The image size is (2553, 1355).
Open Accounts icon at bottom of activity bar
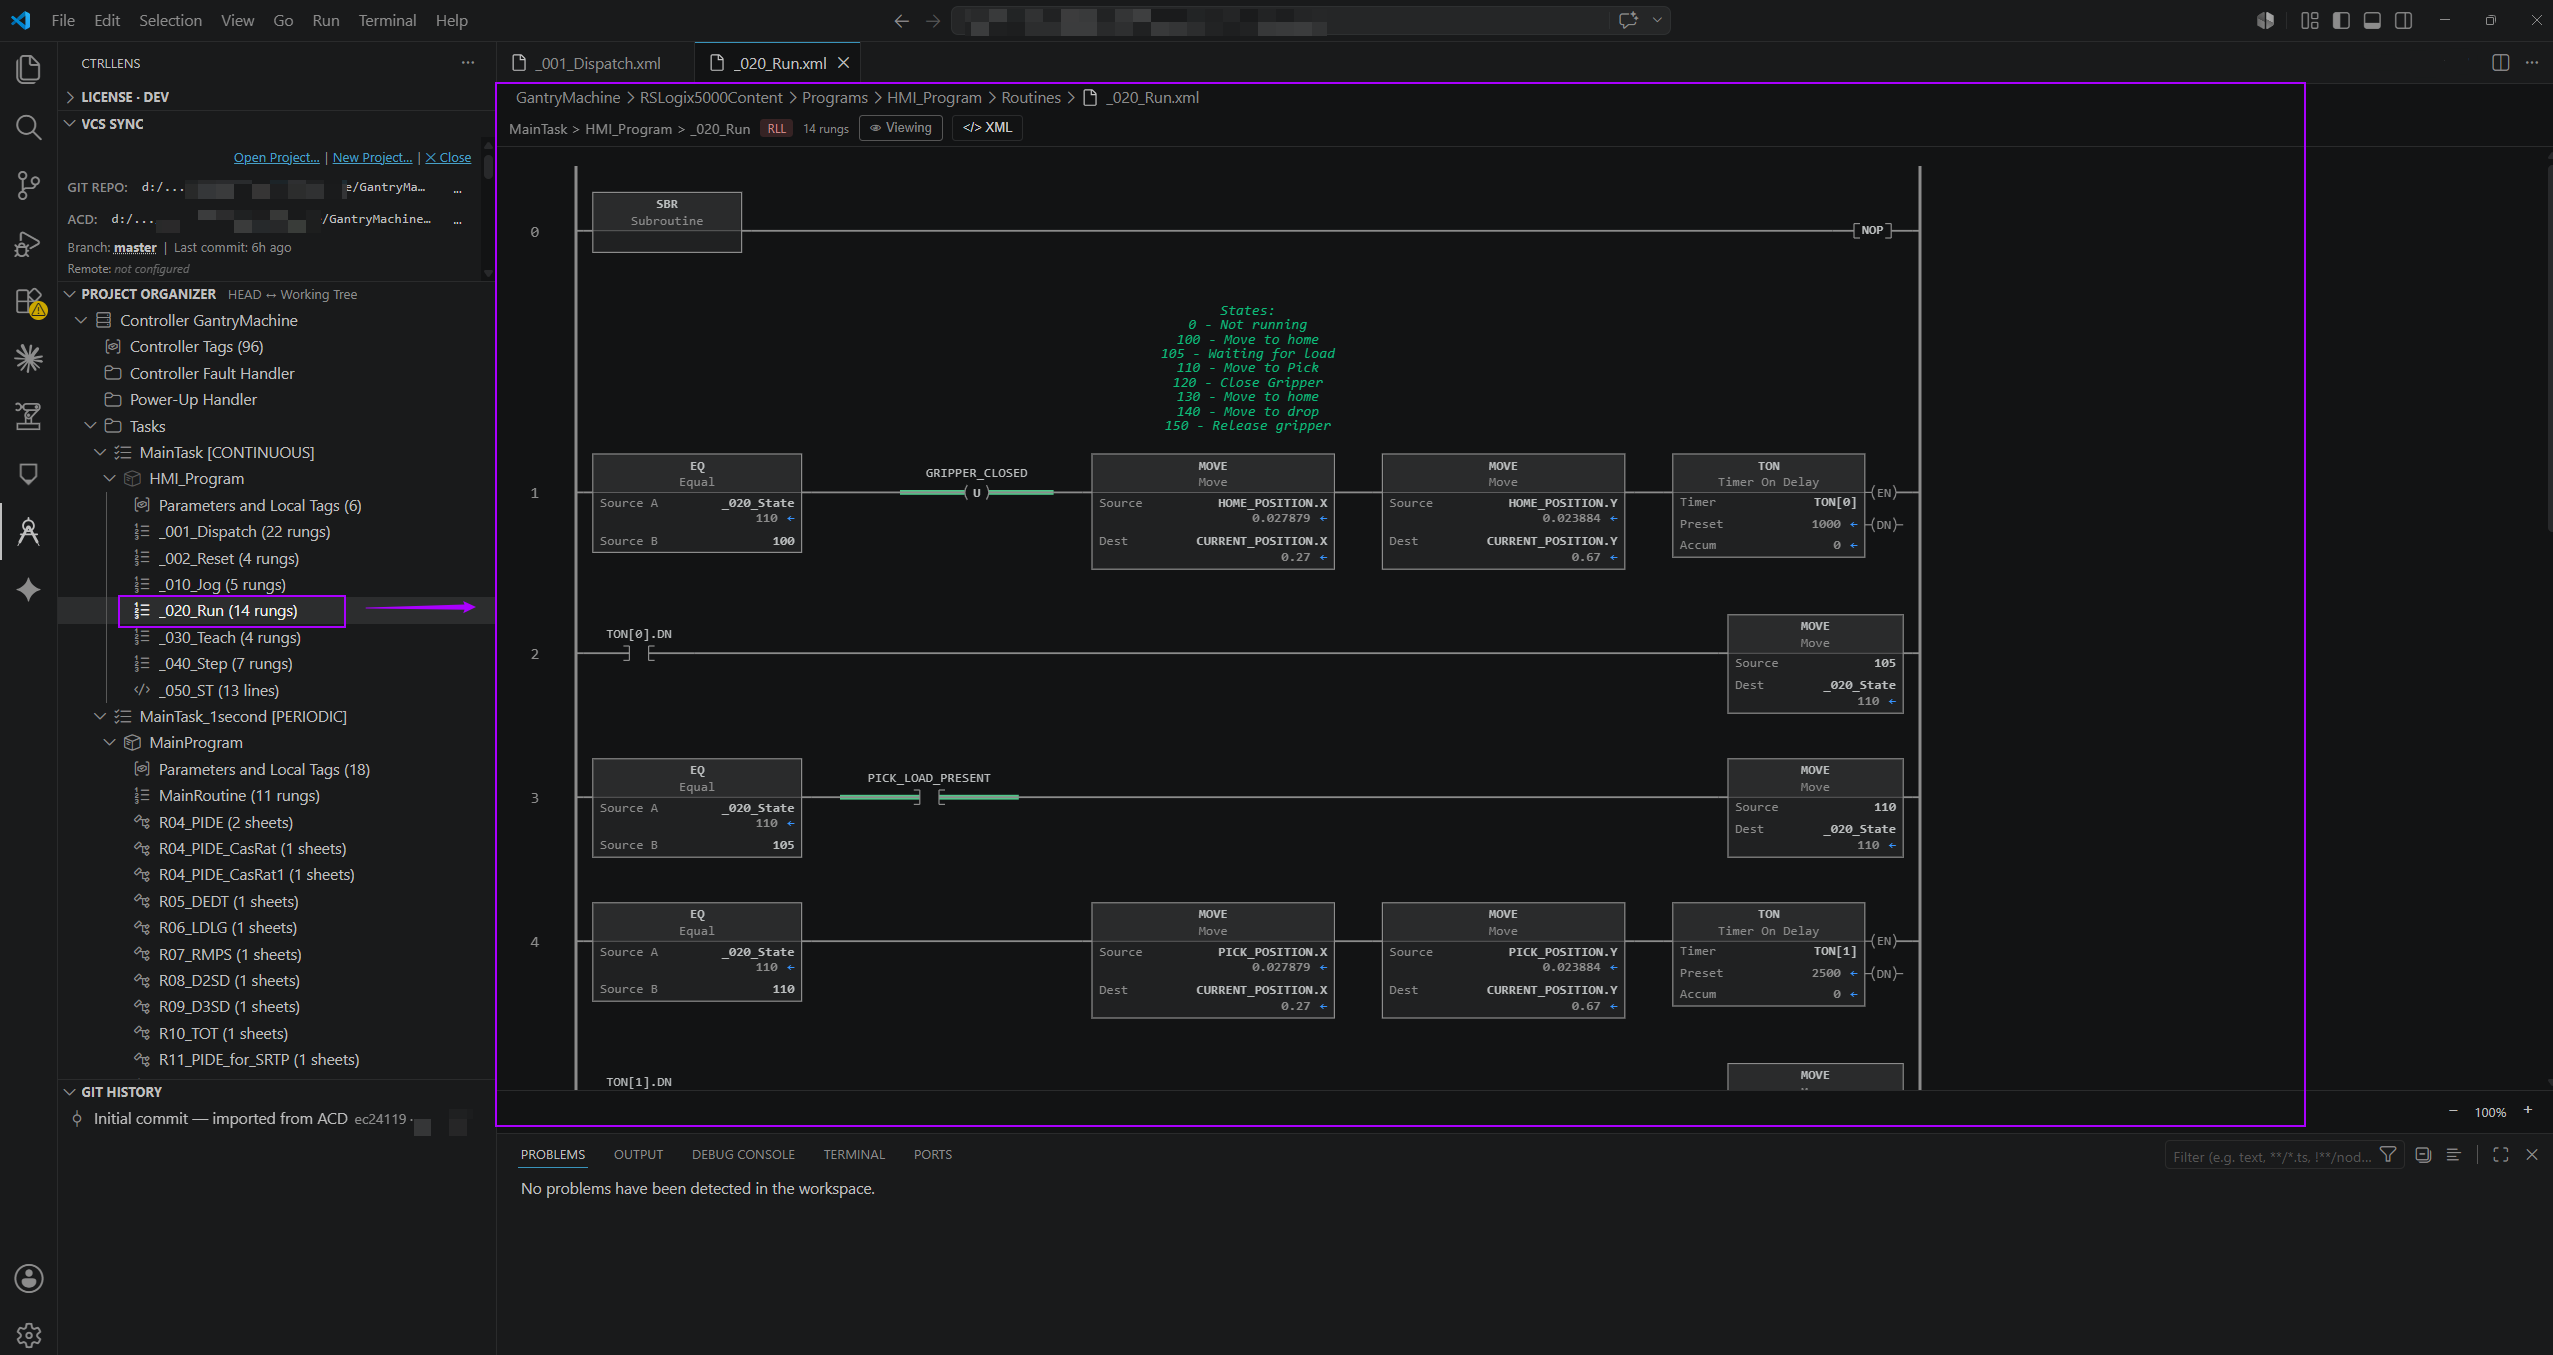28,1277
